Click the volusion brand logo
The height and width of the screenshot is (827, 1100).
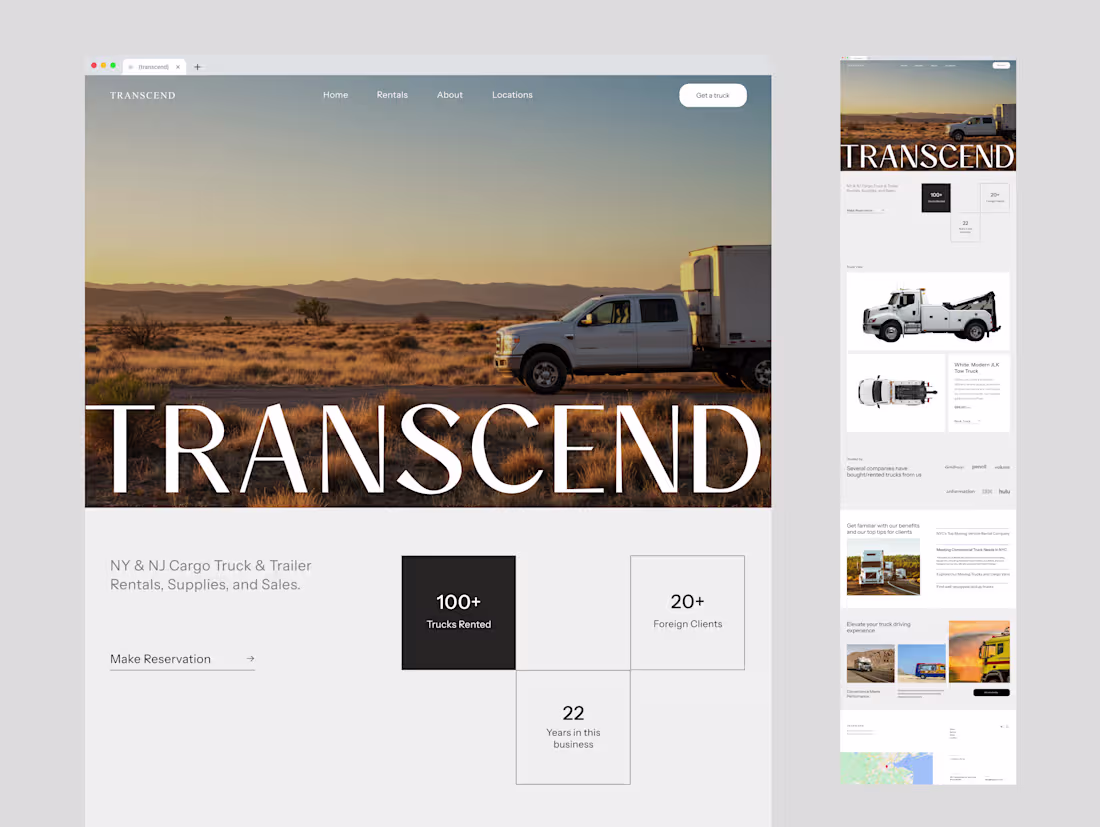1002,467
